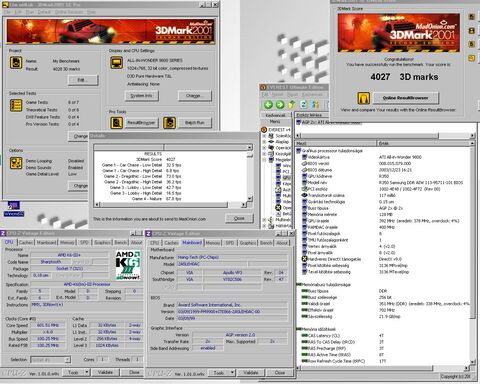
Task: Open the Graphics tab in CPU-Z Motherboard window
Action: [x=248, y=243]
